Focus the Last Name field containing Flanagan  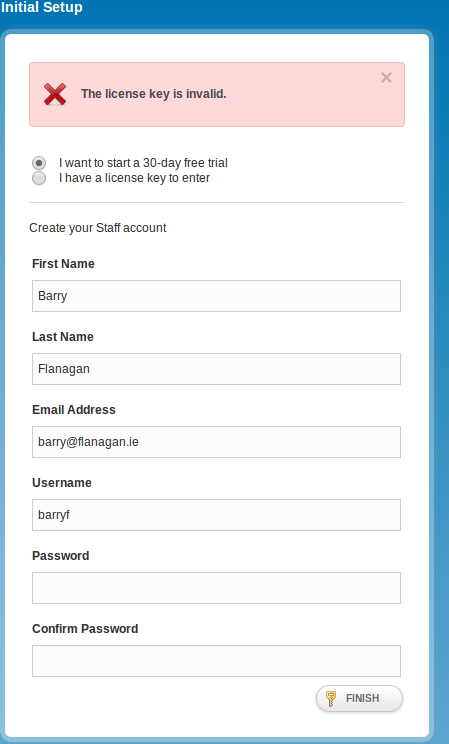pos(216,369)
